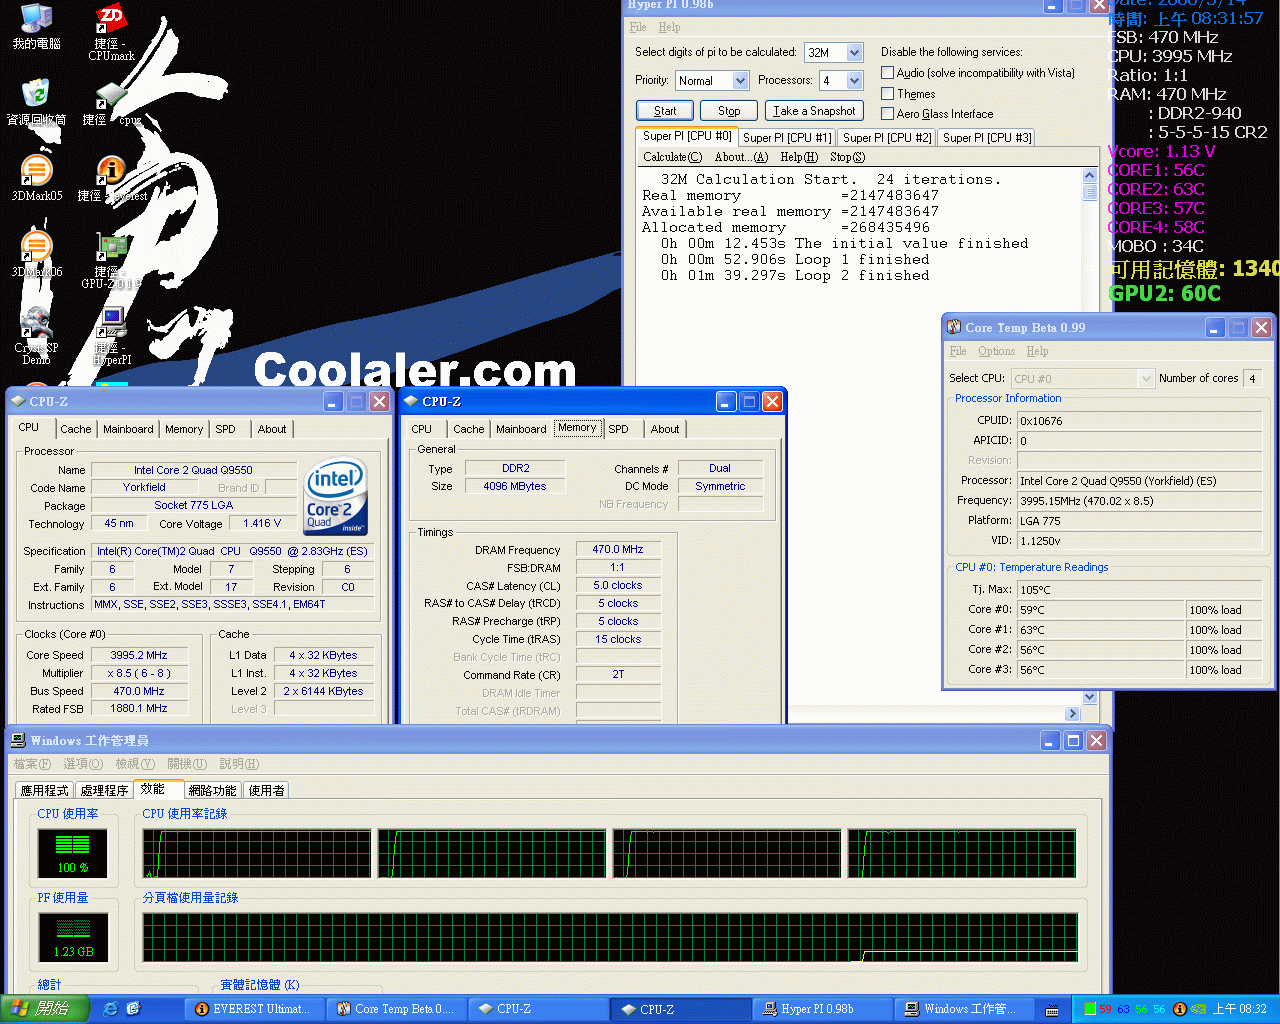This screenshot has width=1280, height=1024.
Task: Launch the Crysis SP Demo shortcut
Action: [36, 336]
